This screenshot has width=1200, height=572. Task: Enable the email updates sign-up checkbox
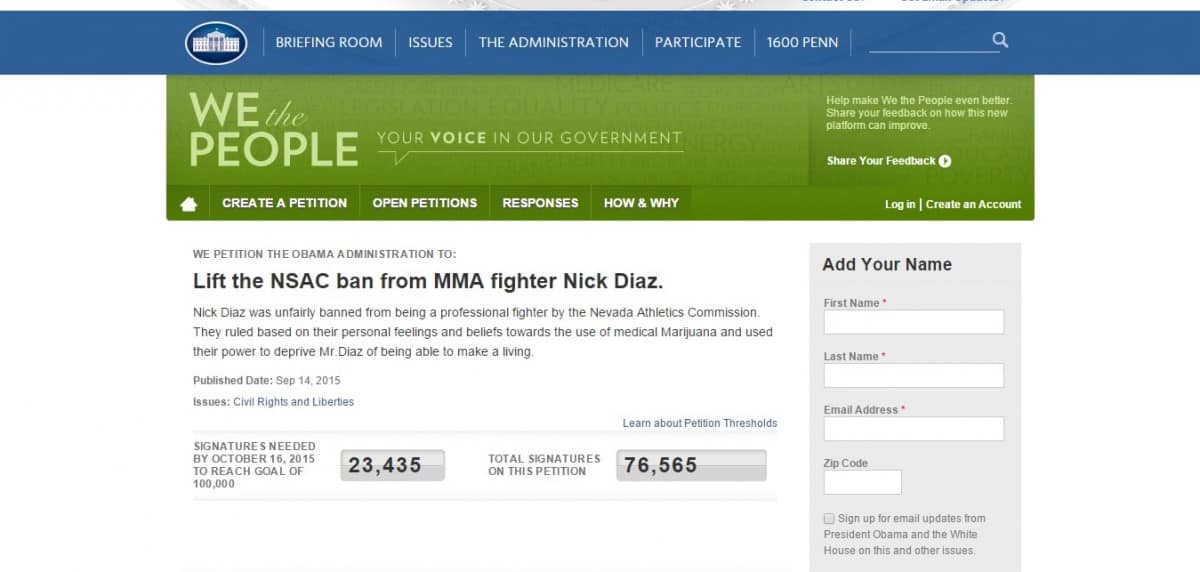(829, 518)
